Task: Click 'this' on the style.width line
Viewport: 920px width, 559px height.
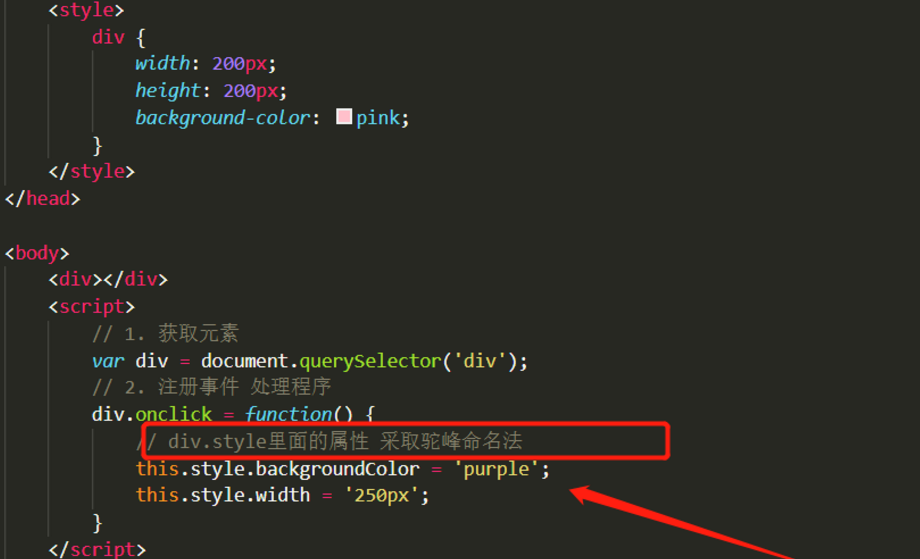Action: [157, 495]
